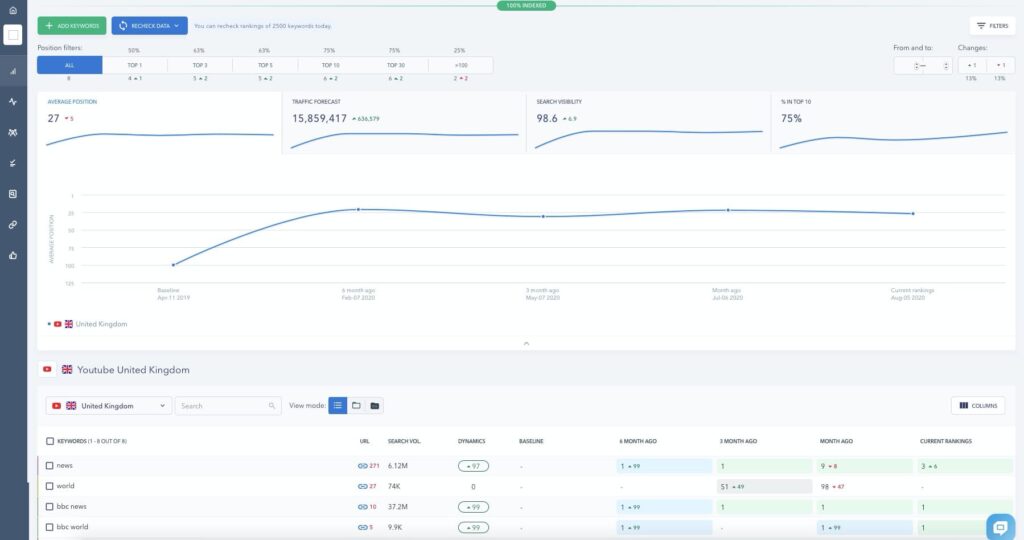Screen dimensions: 1024x540
Task: Click the search magnifier icon
Action: [272, 406]
